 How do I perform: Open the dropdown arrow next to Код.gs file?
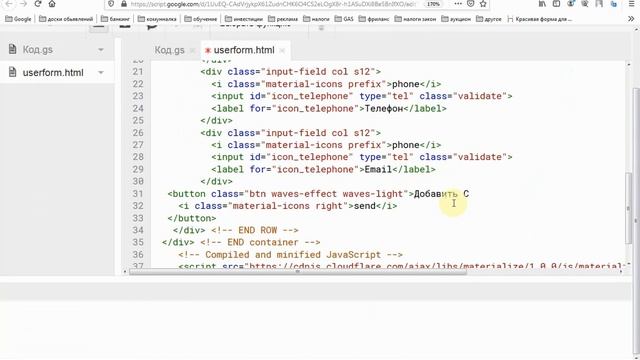[x=100, y=50]
